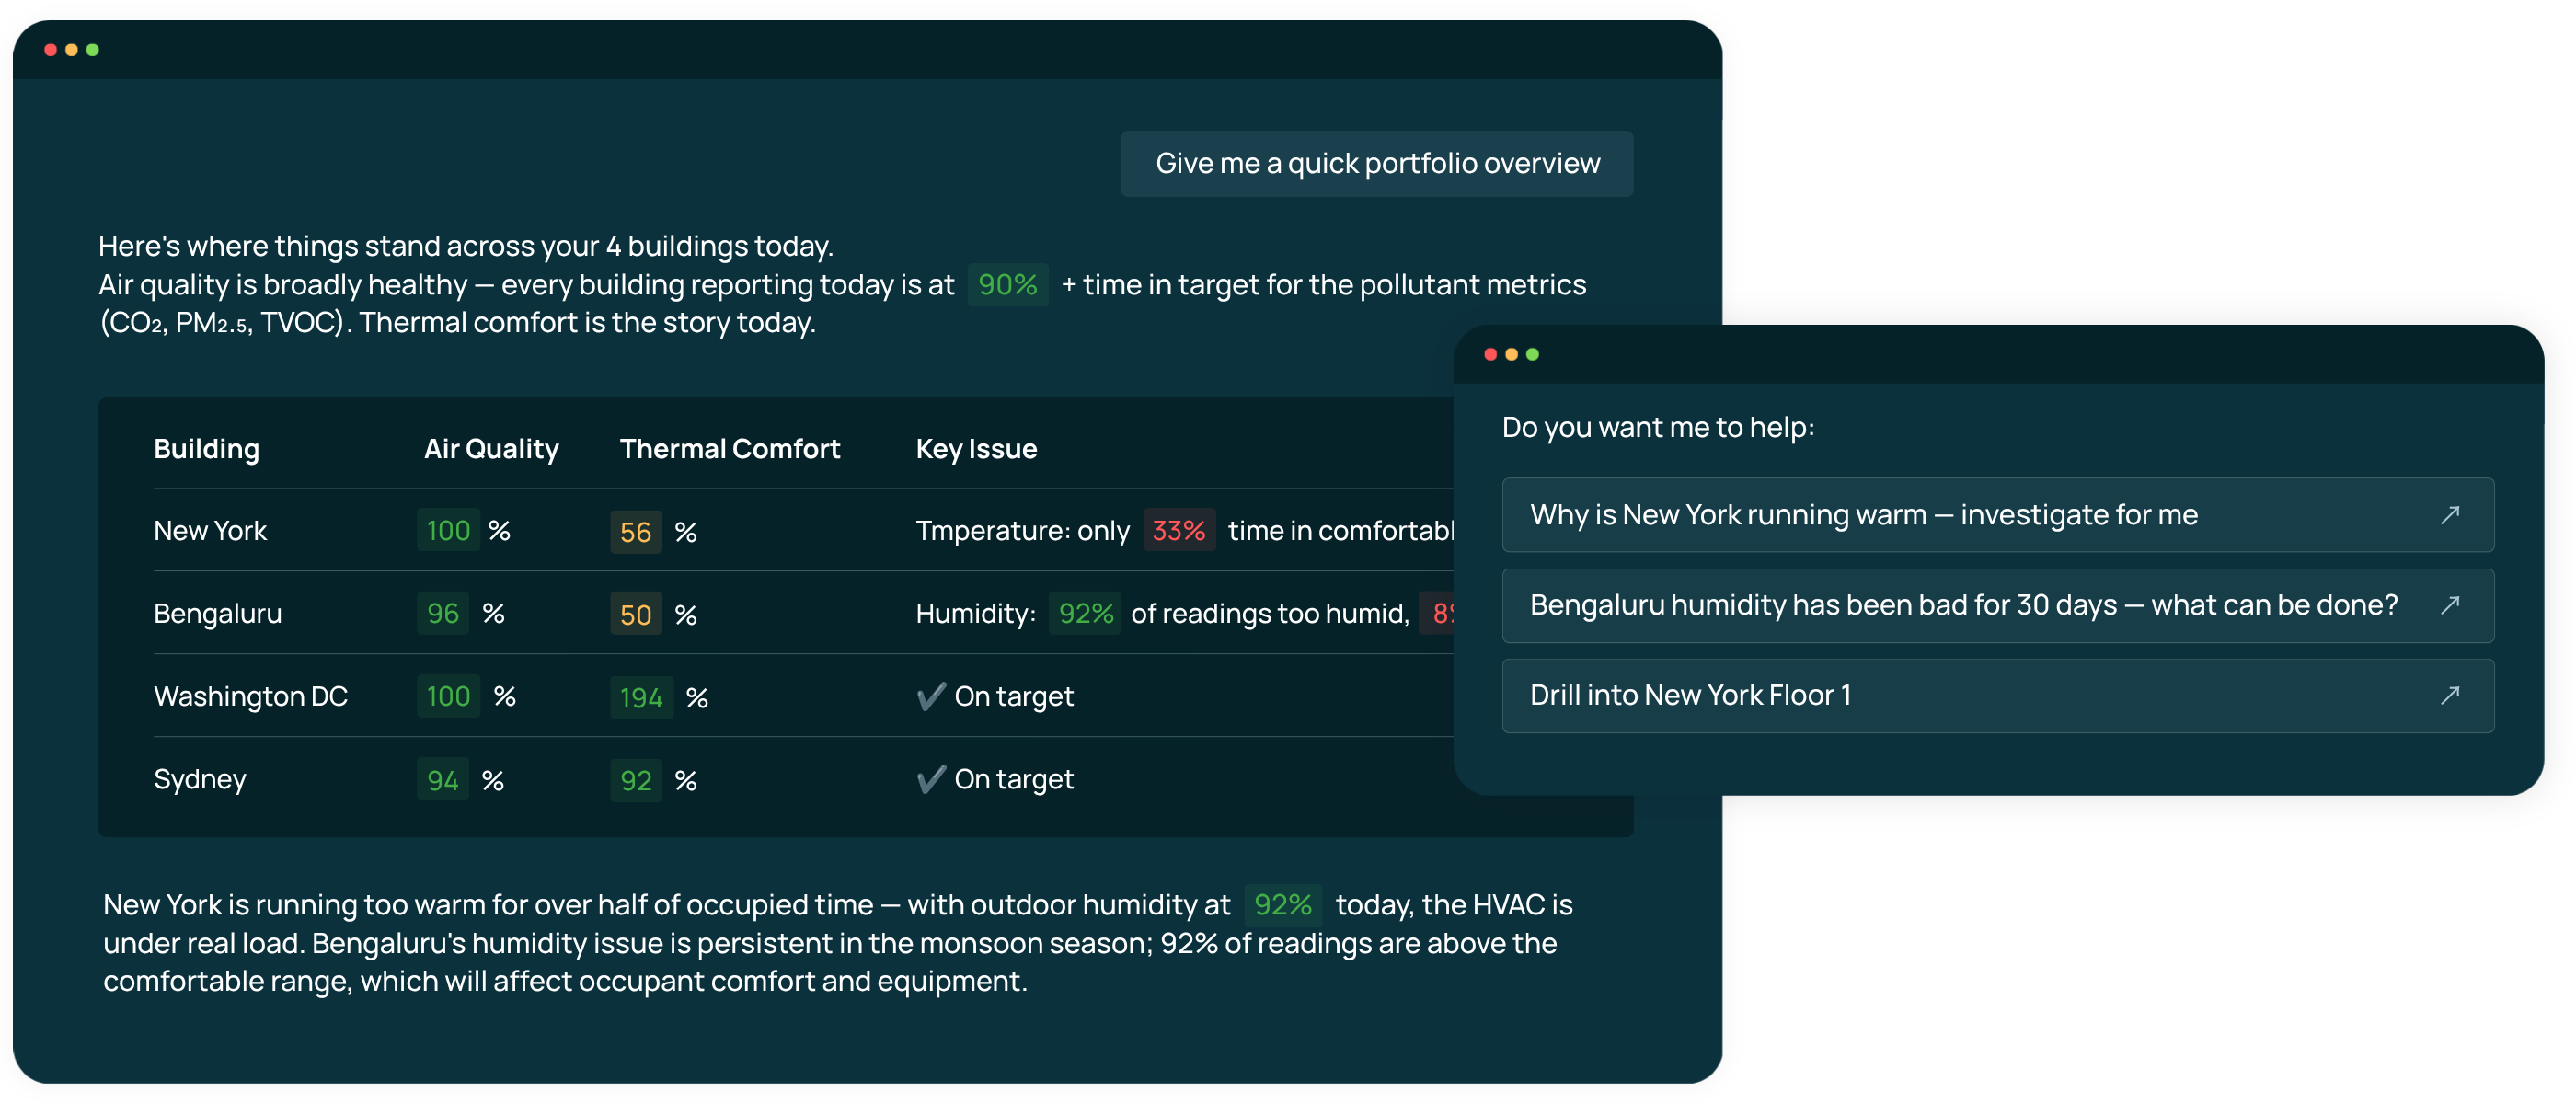The height and width of the screenshot is (1104, 2576).
Task: Click Washington DC air quality value 100
Action: coord(448,696)
